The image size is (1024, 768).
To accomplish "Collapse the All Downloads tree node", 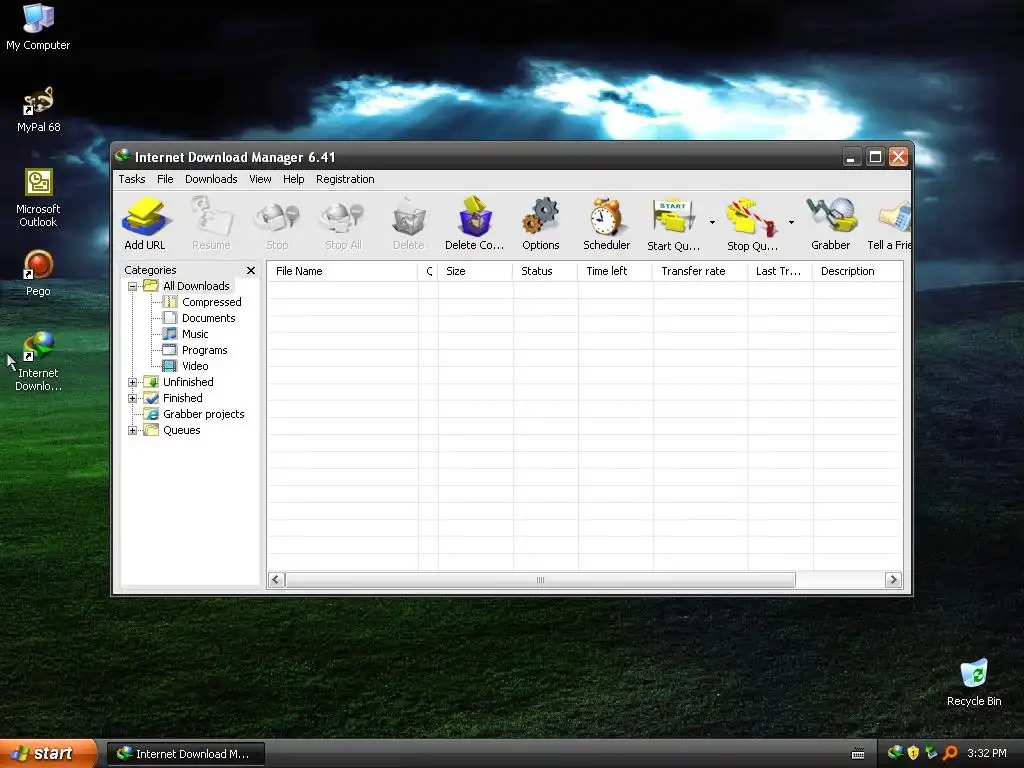I will 133,286.
